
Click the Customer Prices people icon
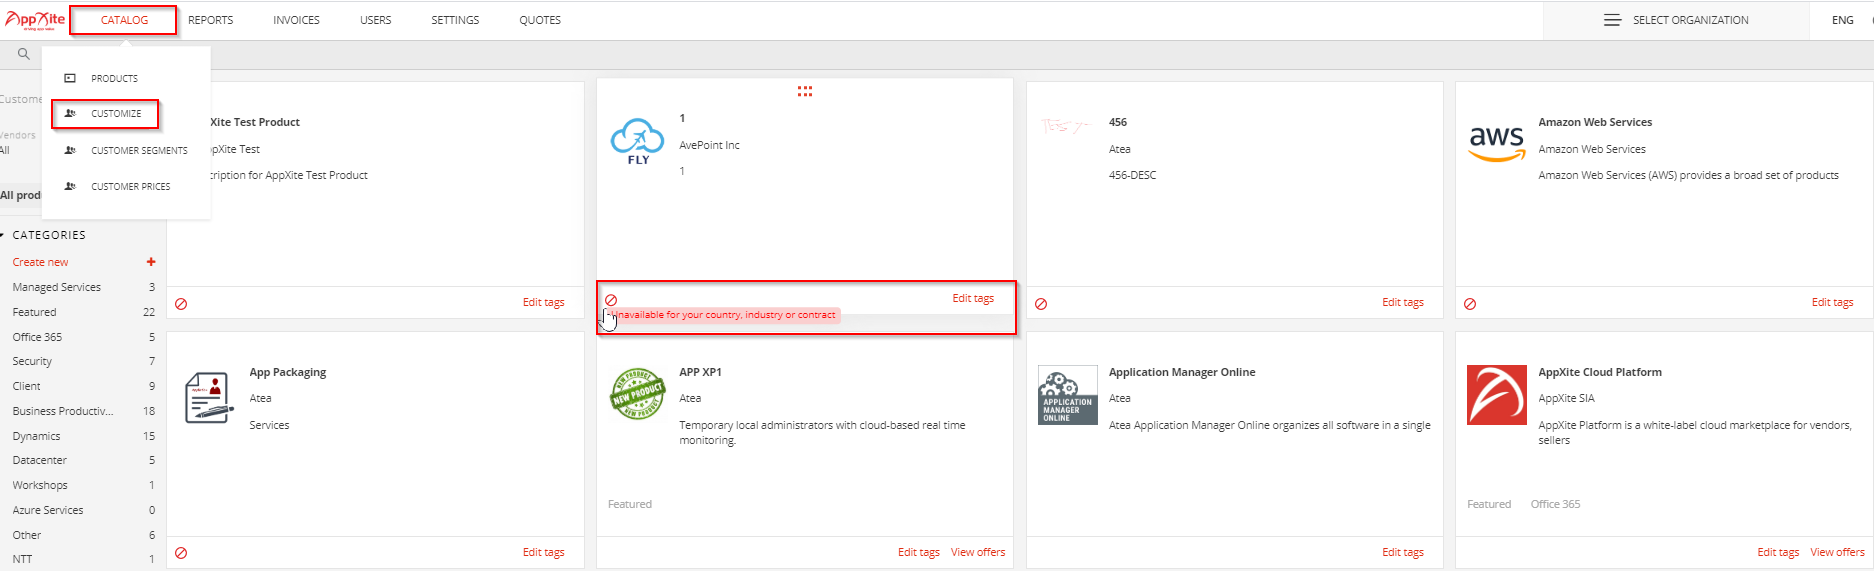70,186
